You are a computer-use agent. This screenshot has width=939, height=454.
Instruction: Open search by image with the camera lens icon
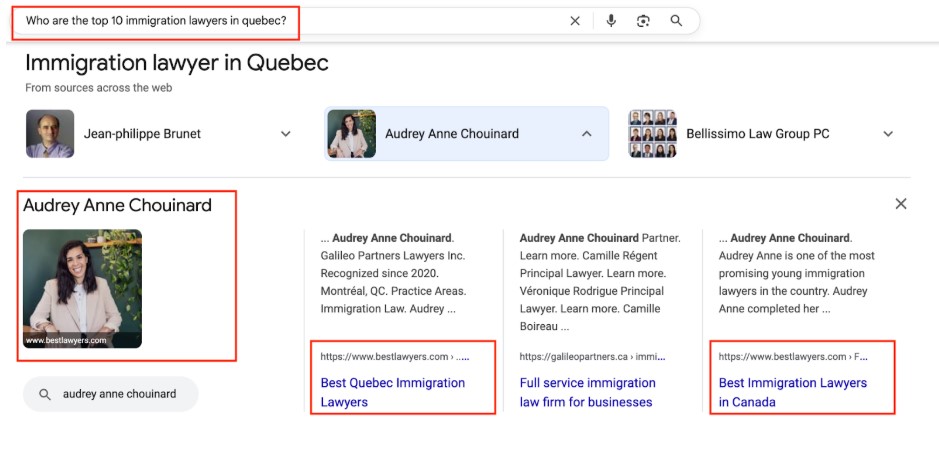pos(643,21)
